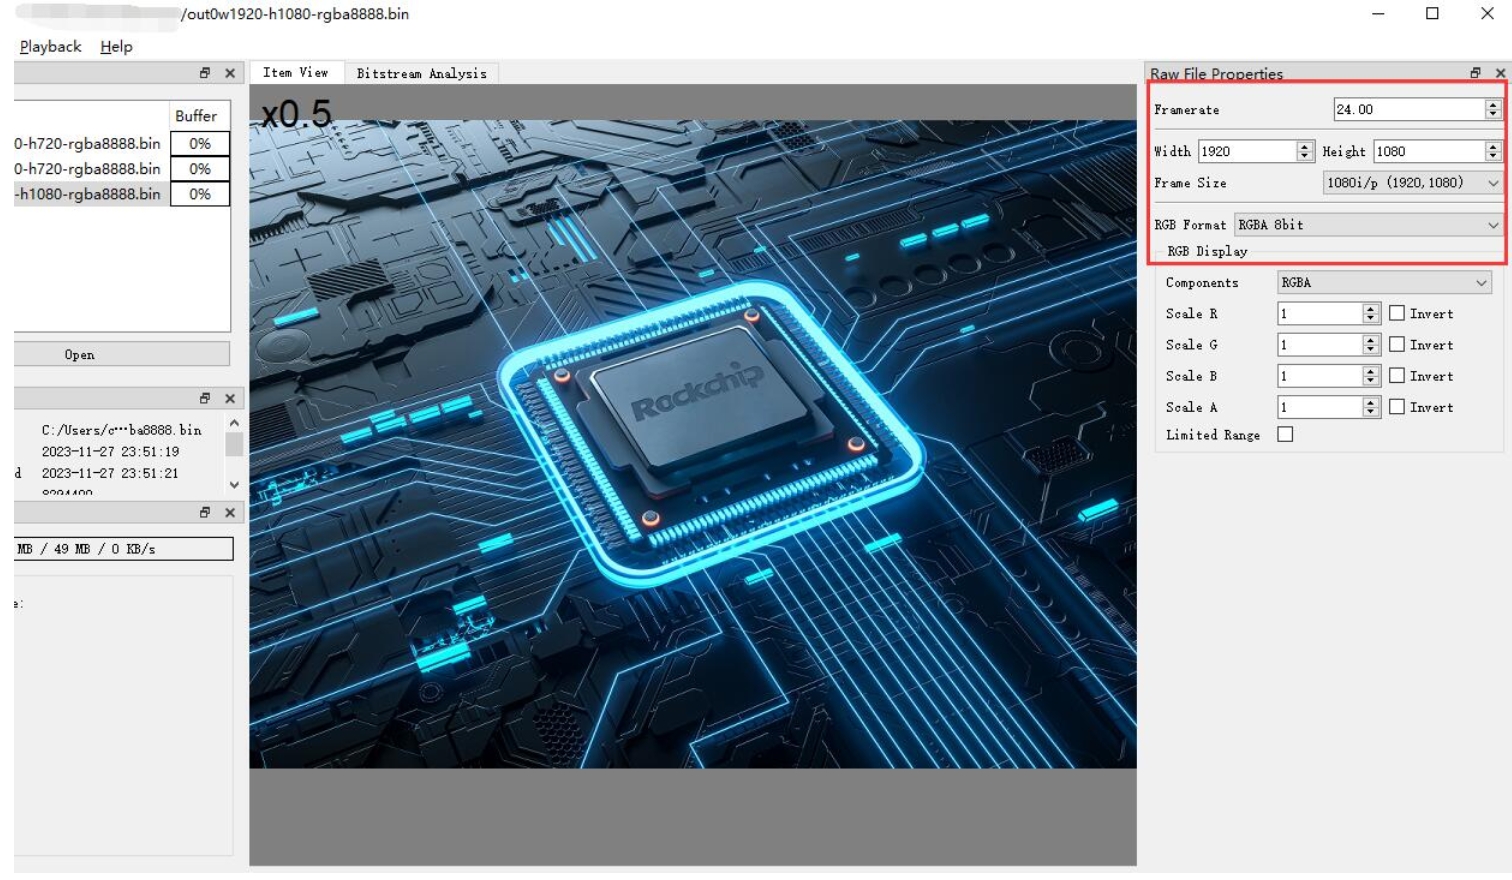
Task: Undock the caching status panel
Action: 205,512
